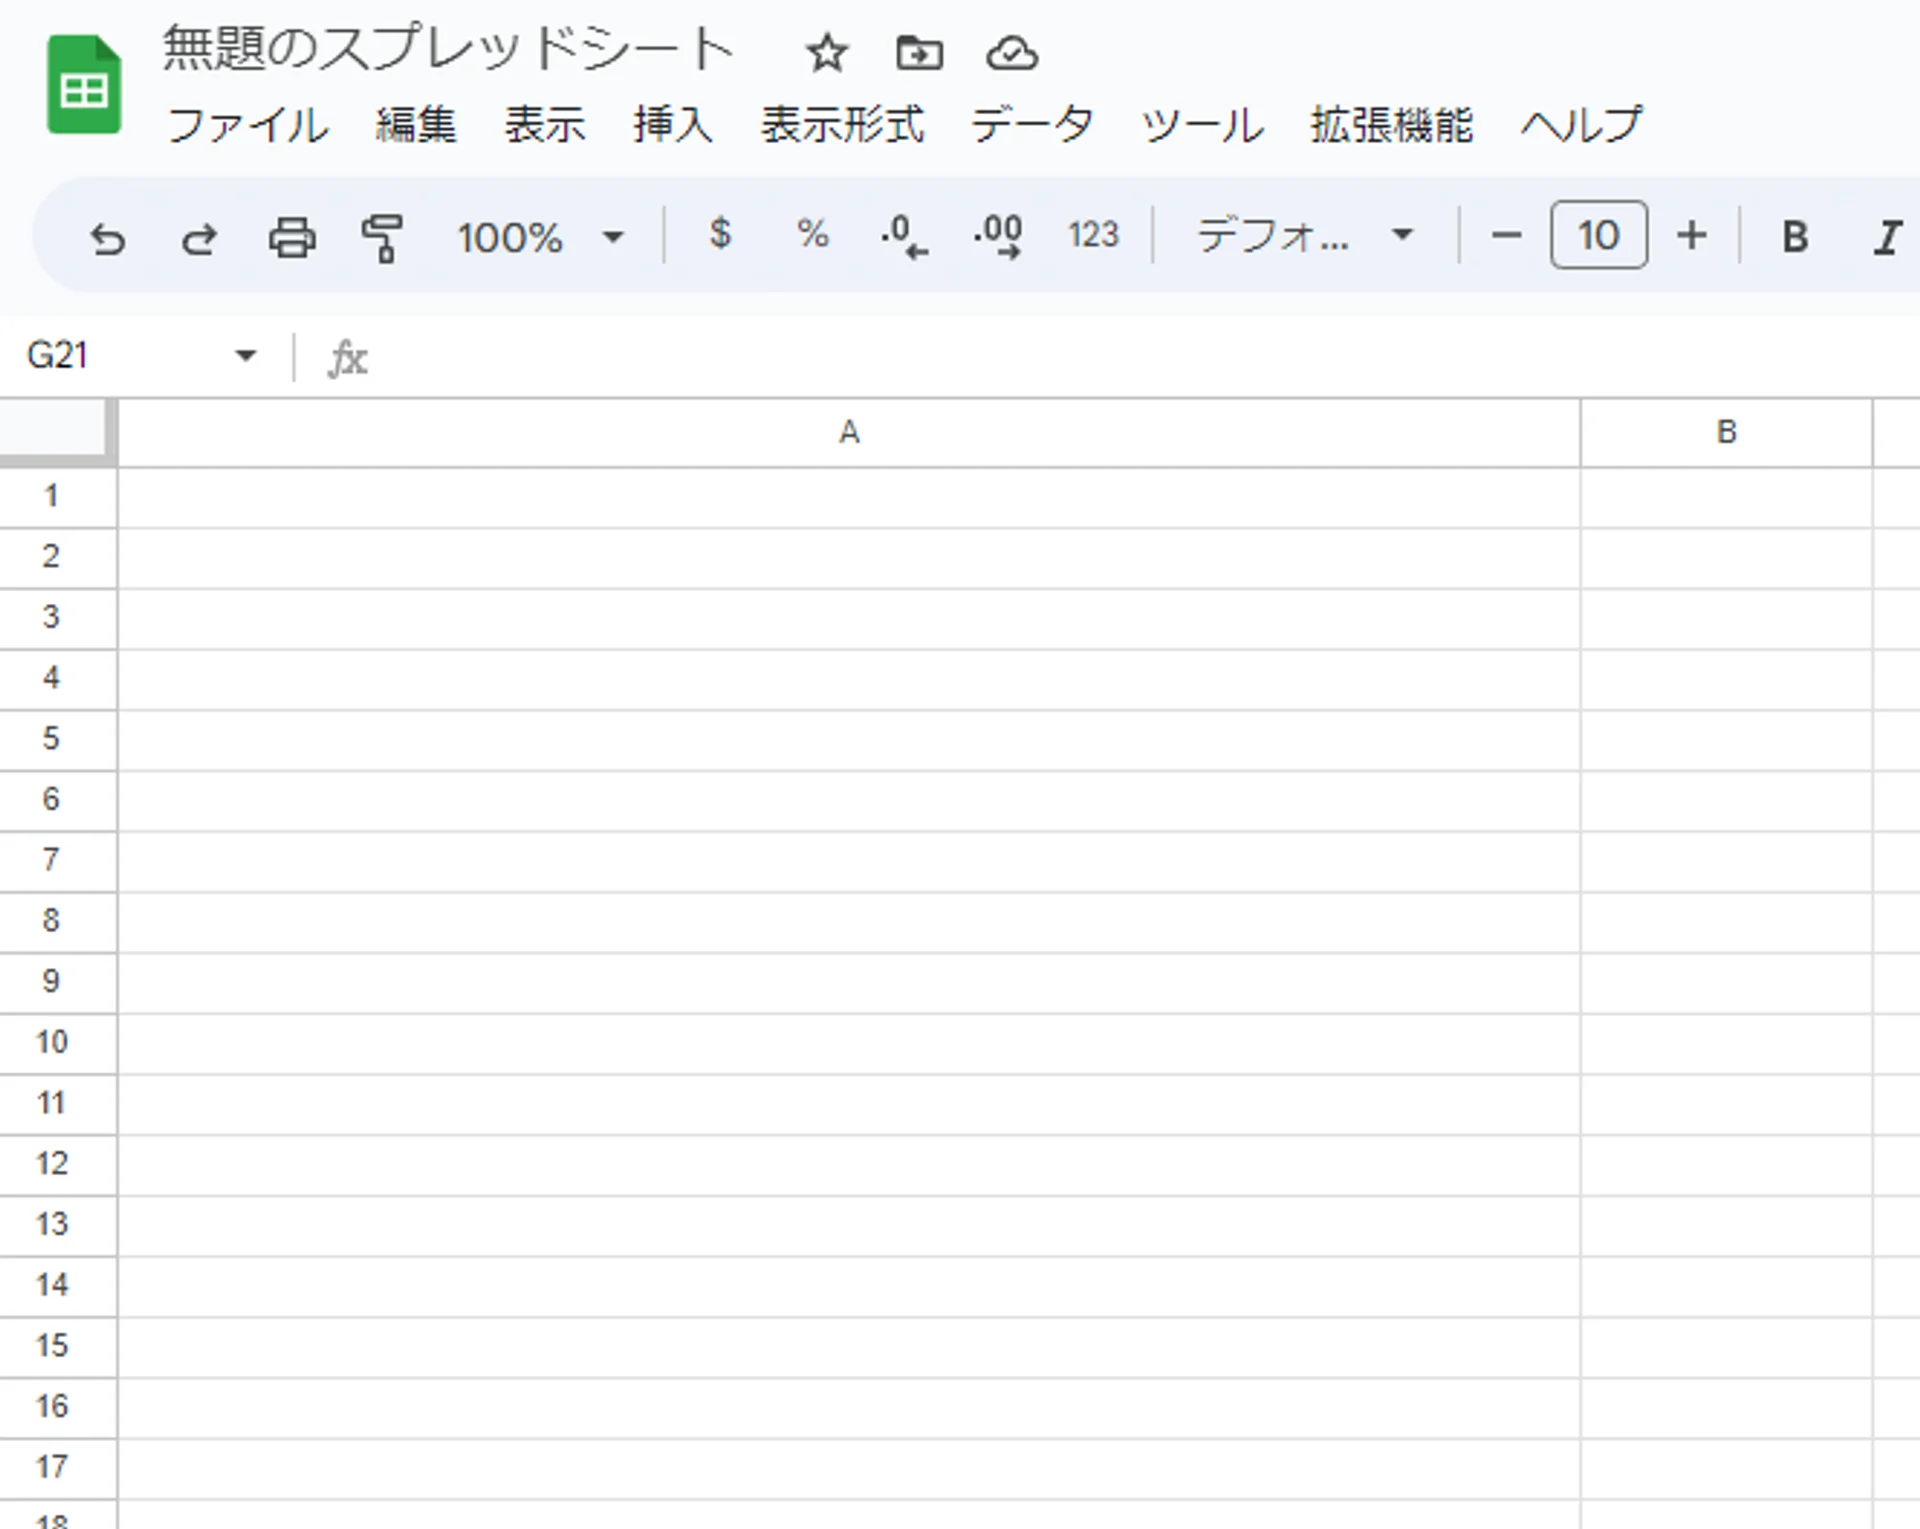1920x1529 pixels.
Task: Select the paint format roller tool
Action: click(382, 238)
